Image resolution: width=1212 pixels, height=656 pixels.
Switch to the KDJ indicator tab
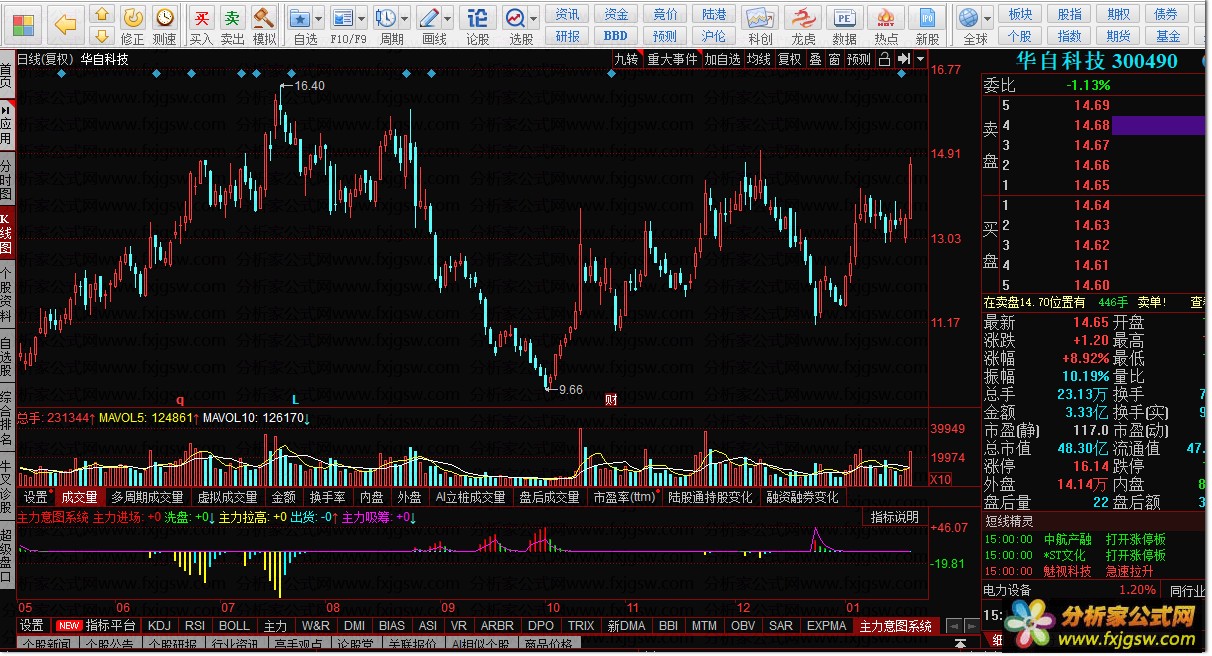(x=159, y=626)
